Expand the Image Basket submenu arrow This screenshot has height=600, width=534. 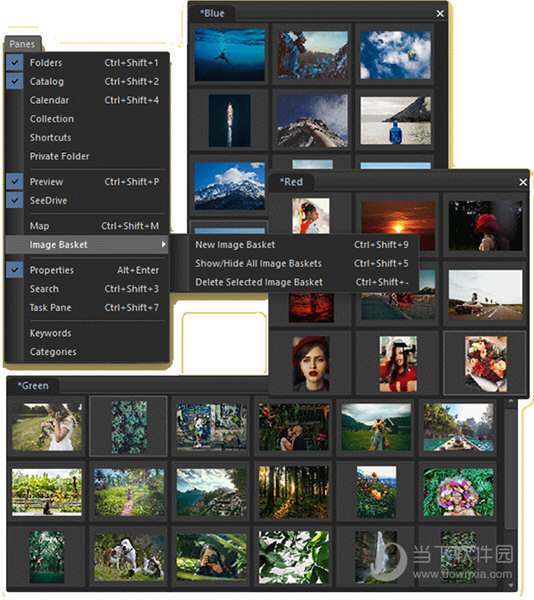(163, 244)
